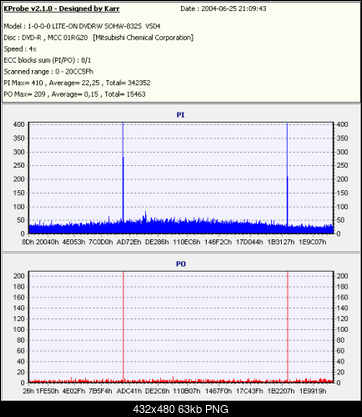
Task: Click the Speed 4x line
Action: click(20, 49)
